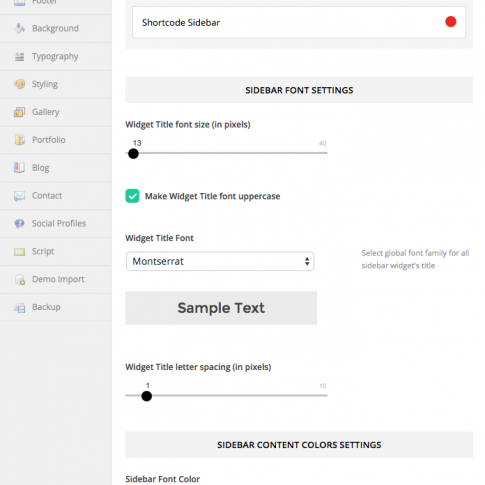This screenshot has height=485, width=485.
Task: Click the Montserrat dropdown arrows
Action: 307,261
